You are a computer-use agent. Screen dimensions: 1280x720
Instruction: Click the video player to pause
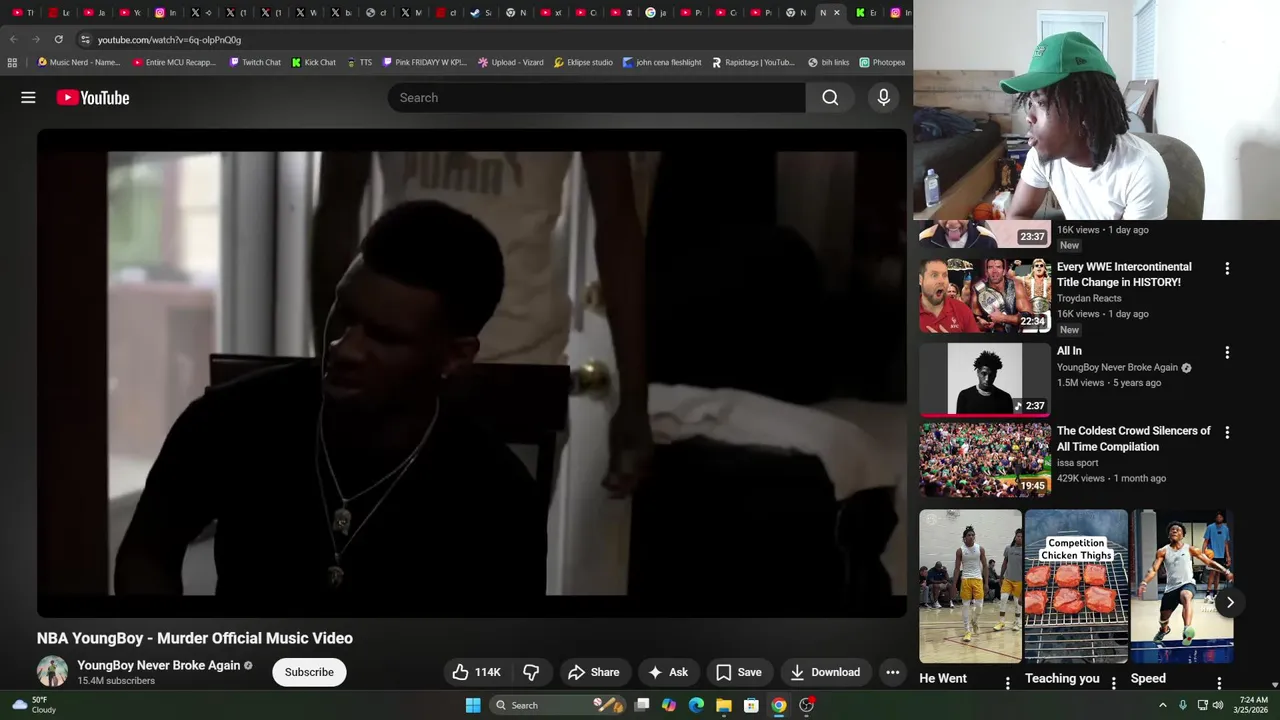(x=472, y=373)
